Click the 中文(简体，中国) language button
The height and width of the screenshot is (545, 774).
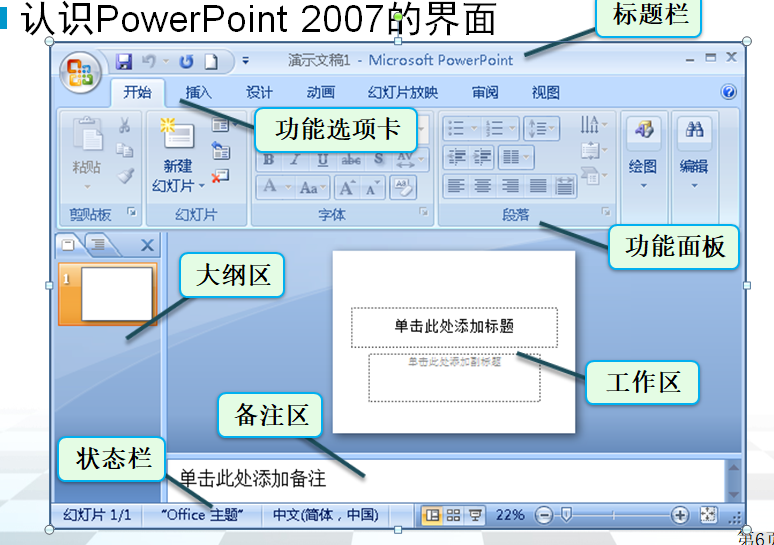coord(326,515)
